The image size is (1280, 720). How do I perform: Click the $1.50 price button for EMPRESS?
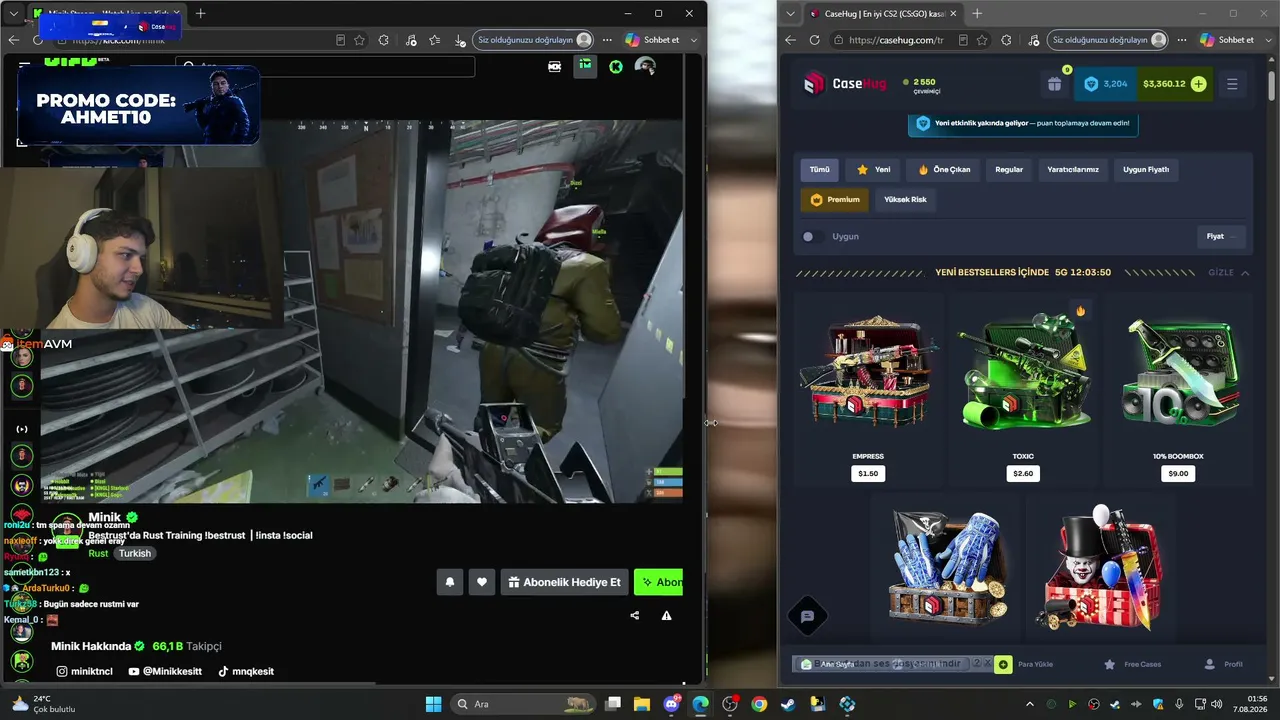[x=868, y=473]
